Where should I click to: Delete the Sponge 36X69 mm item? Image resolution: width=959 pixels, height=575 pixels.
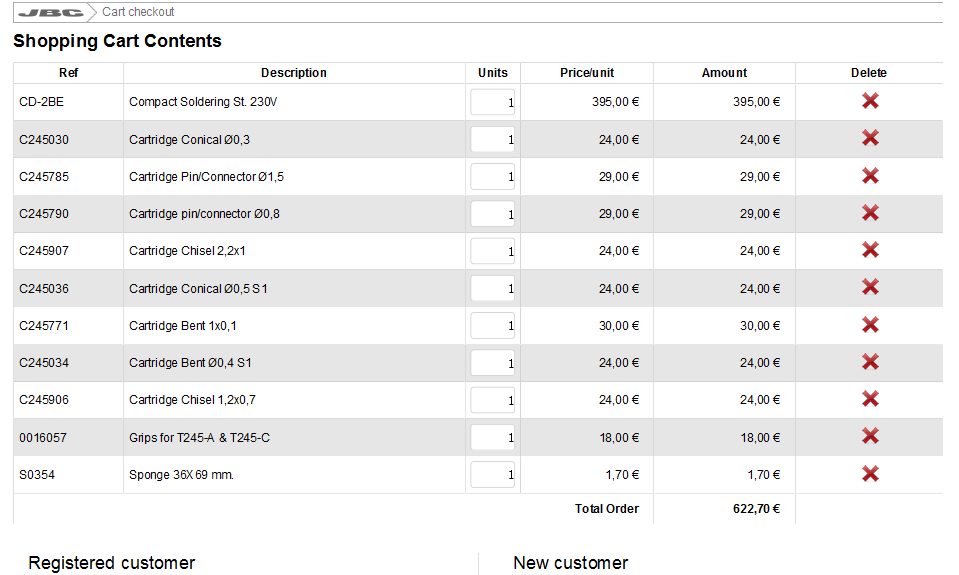coord(870,474)
